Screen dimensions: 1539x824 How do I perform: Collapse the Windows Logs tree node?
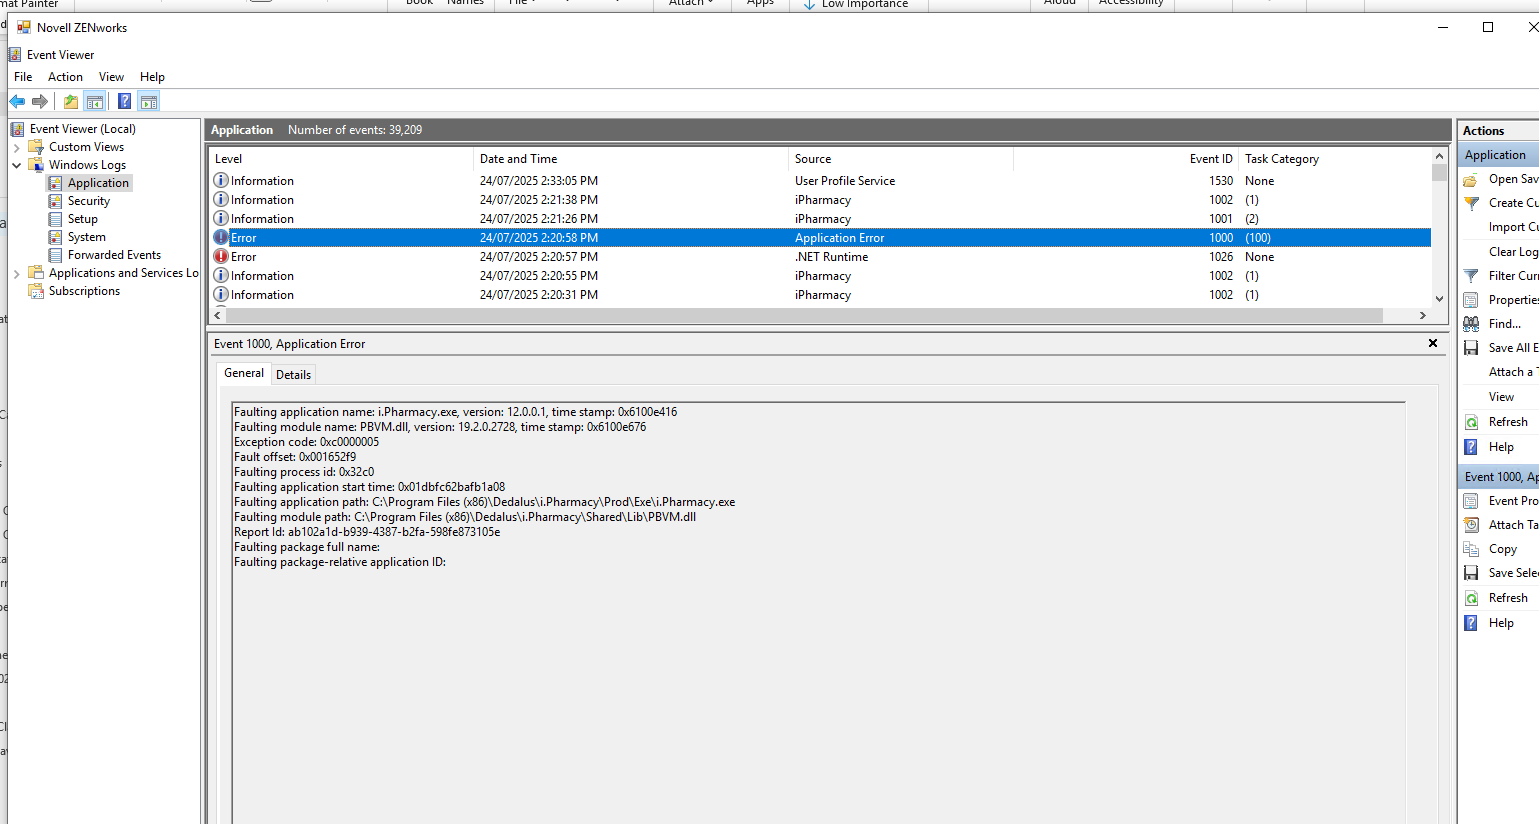point(17,166)
